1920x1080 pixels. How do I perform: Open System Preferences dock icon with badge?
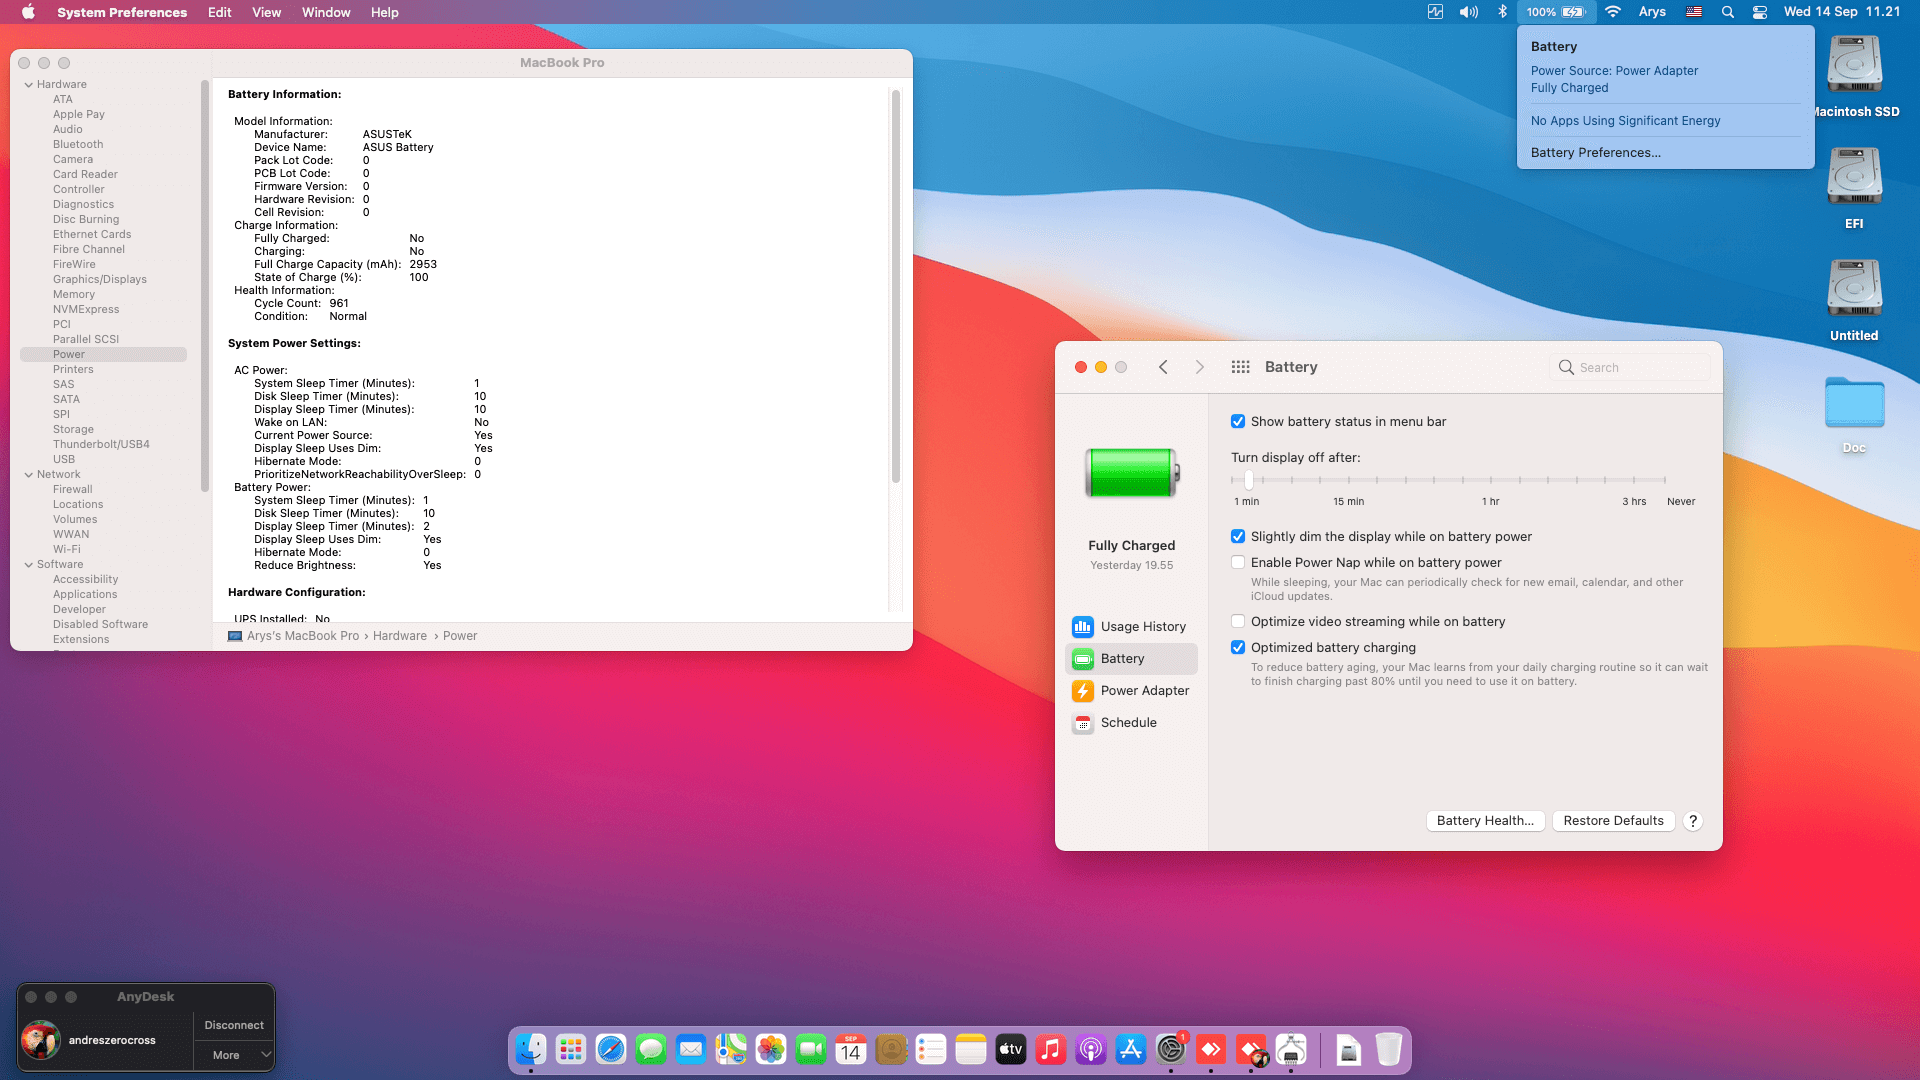pos(1171,1049)
